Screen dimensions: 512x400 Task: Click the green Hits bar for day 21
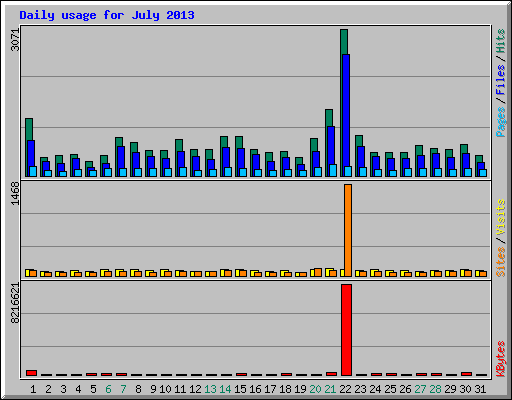(329, 117)
